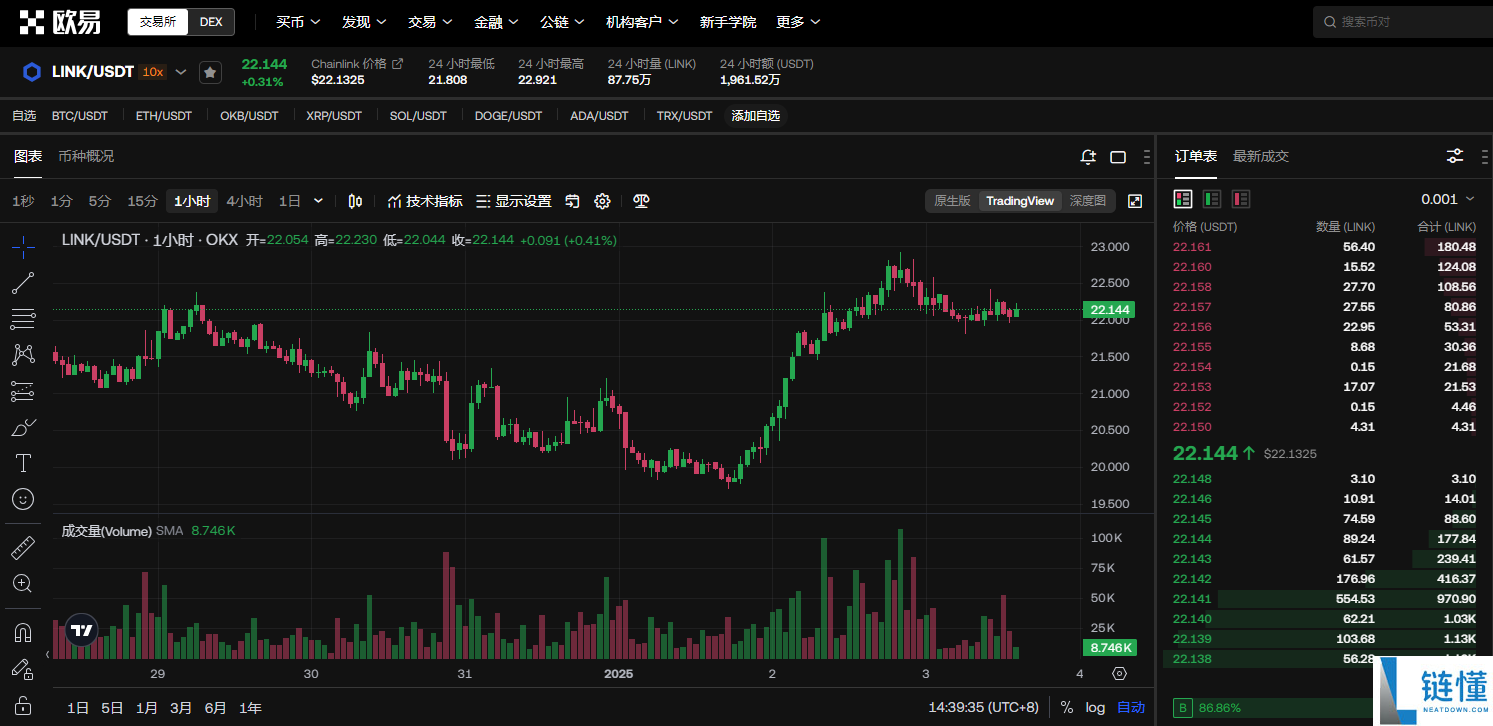Open the 币种概况 tab
Image resolution: width=1493 pixels, height=726 pixels.
(x=86, y=156)
